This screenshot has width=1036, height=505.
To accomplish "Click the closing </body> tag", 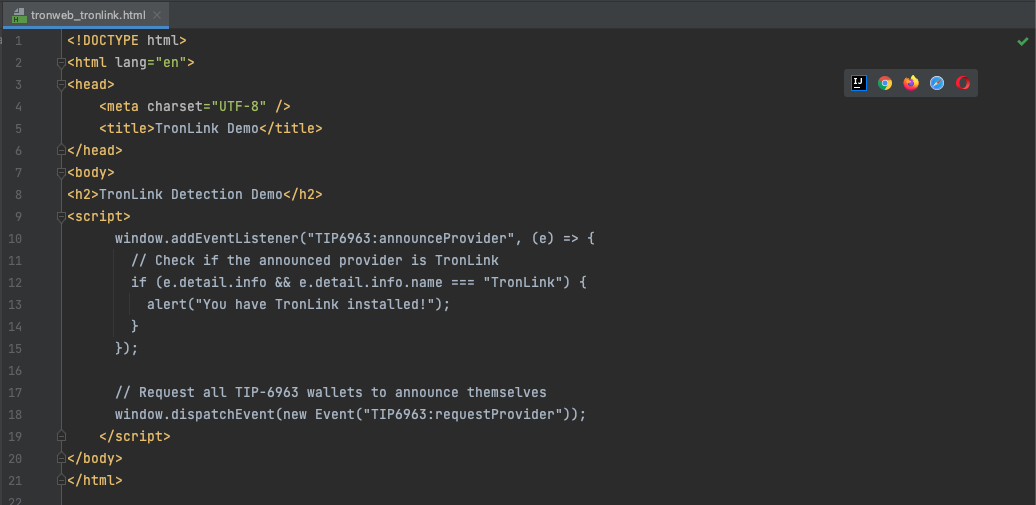I will [94, 458].
